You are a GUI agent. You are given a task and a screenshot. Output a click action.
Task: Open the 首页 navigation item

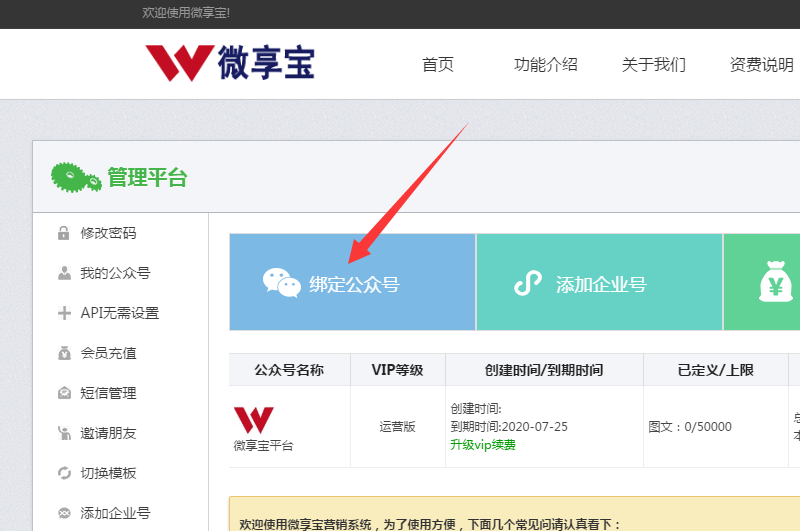[x=438, y=65]
